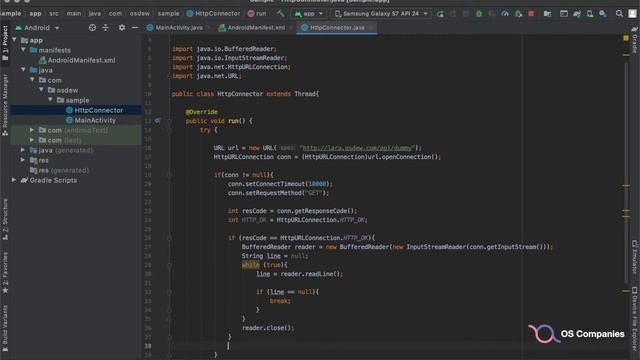
Task: Open the Gradle side tab
Action: [x=635, y=40]
